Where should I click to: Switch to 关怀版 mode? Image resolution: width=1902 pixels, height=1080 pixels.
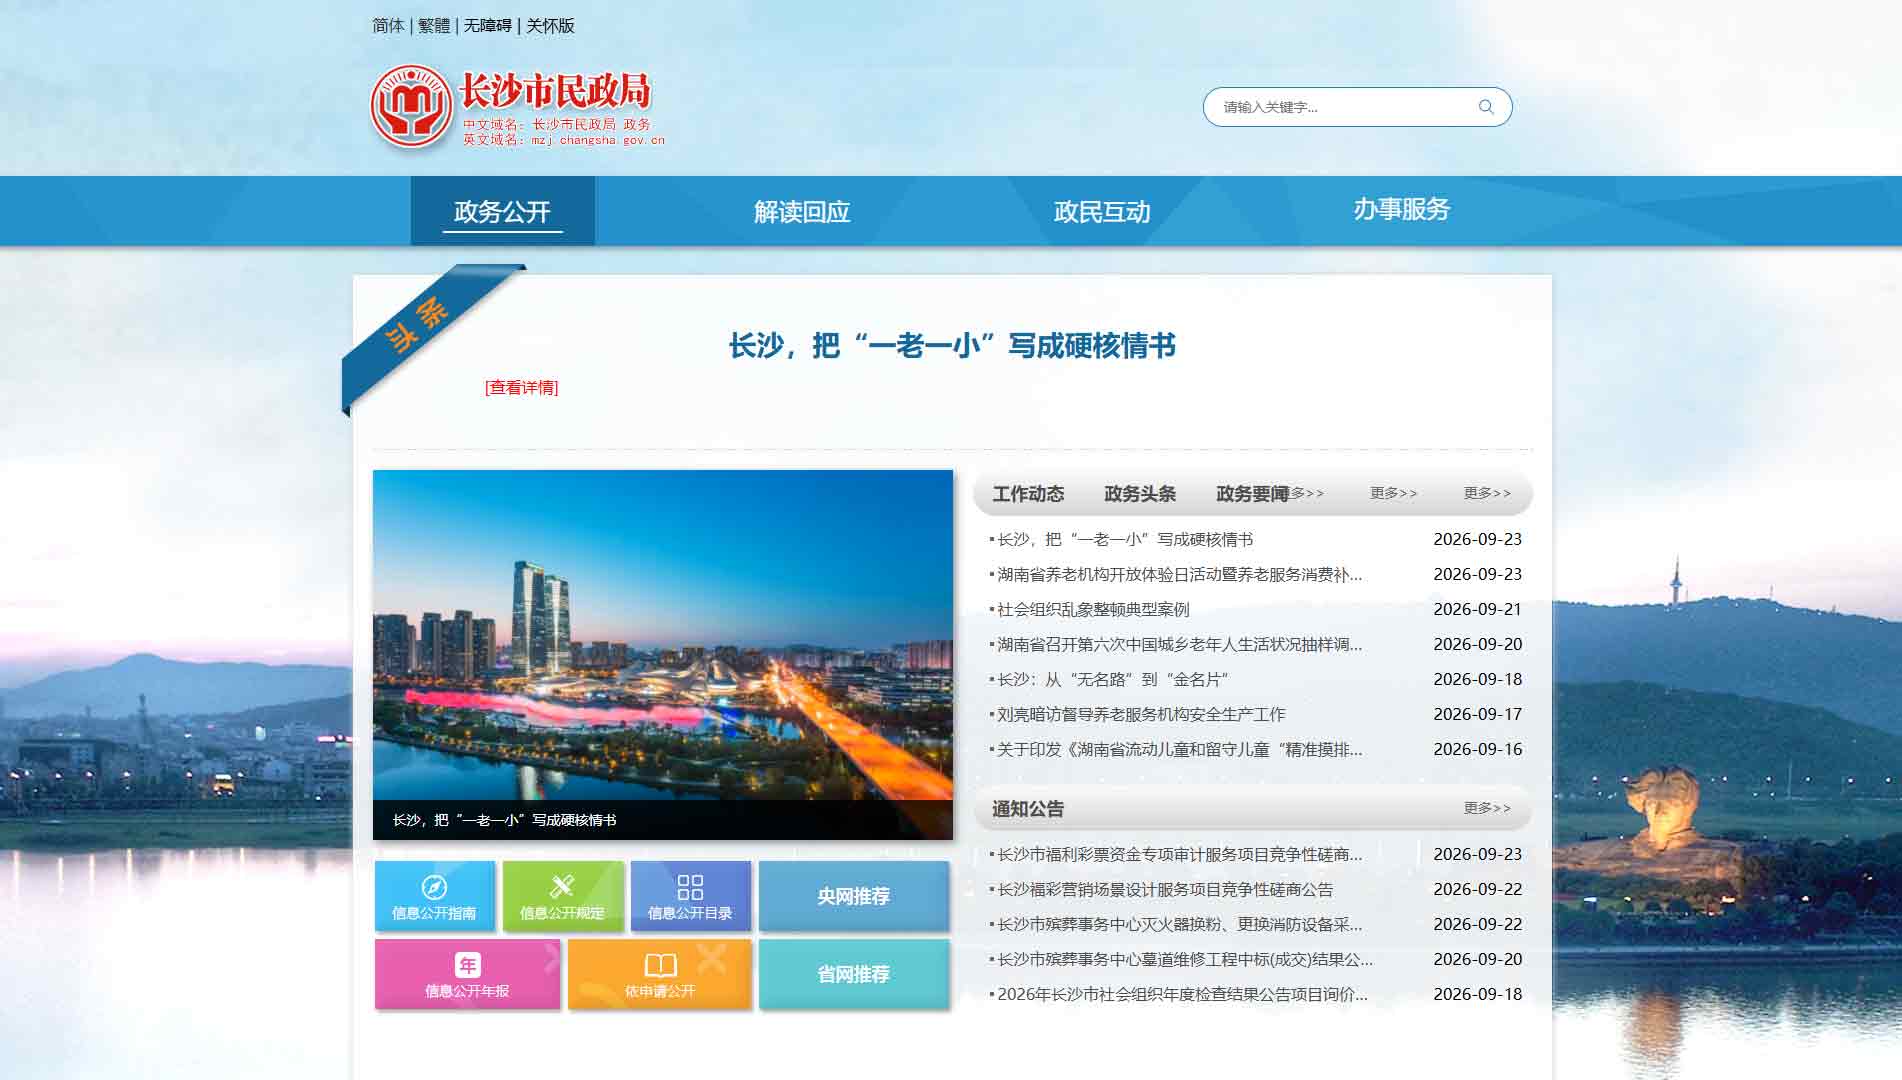[x=550, y=26]
